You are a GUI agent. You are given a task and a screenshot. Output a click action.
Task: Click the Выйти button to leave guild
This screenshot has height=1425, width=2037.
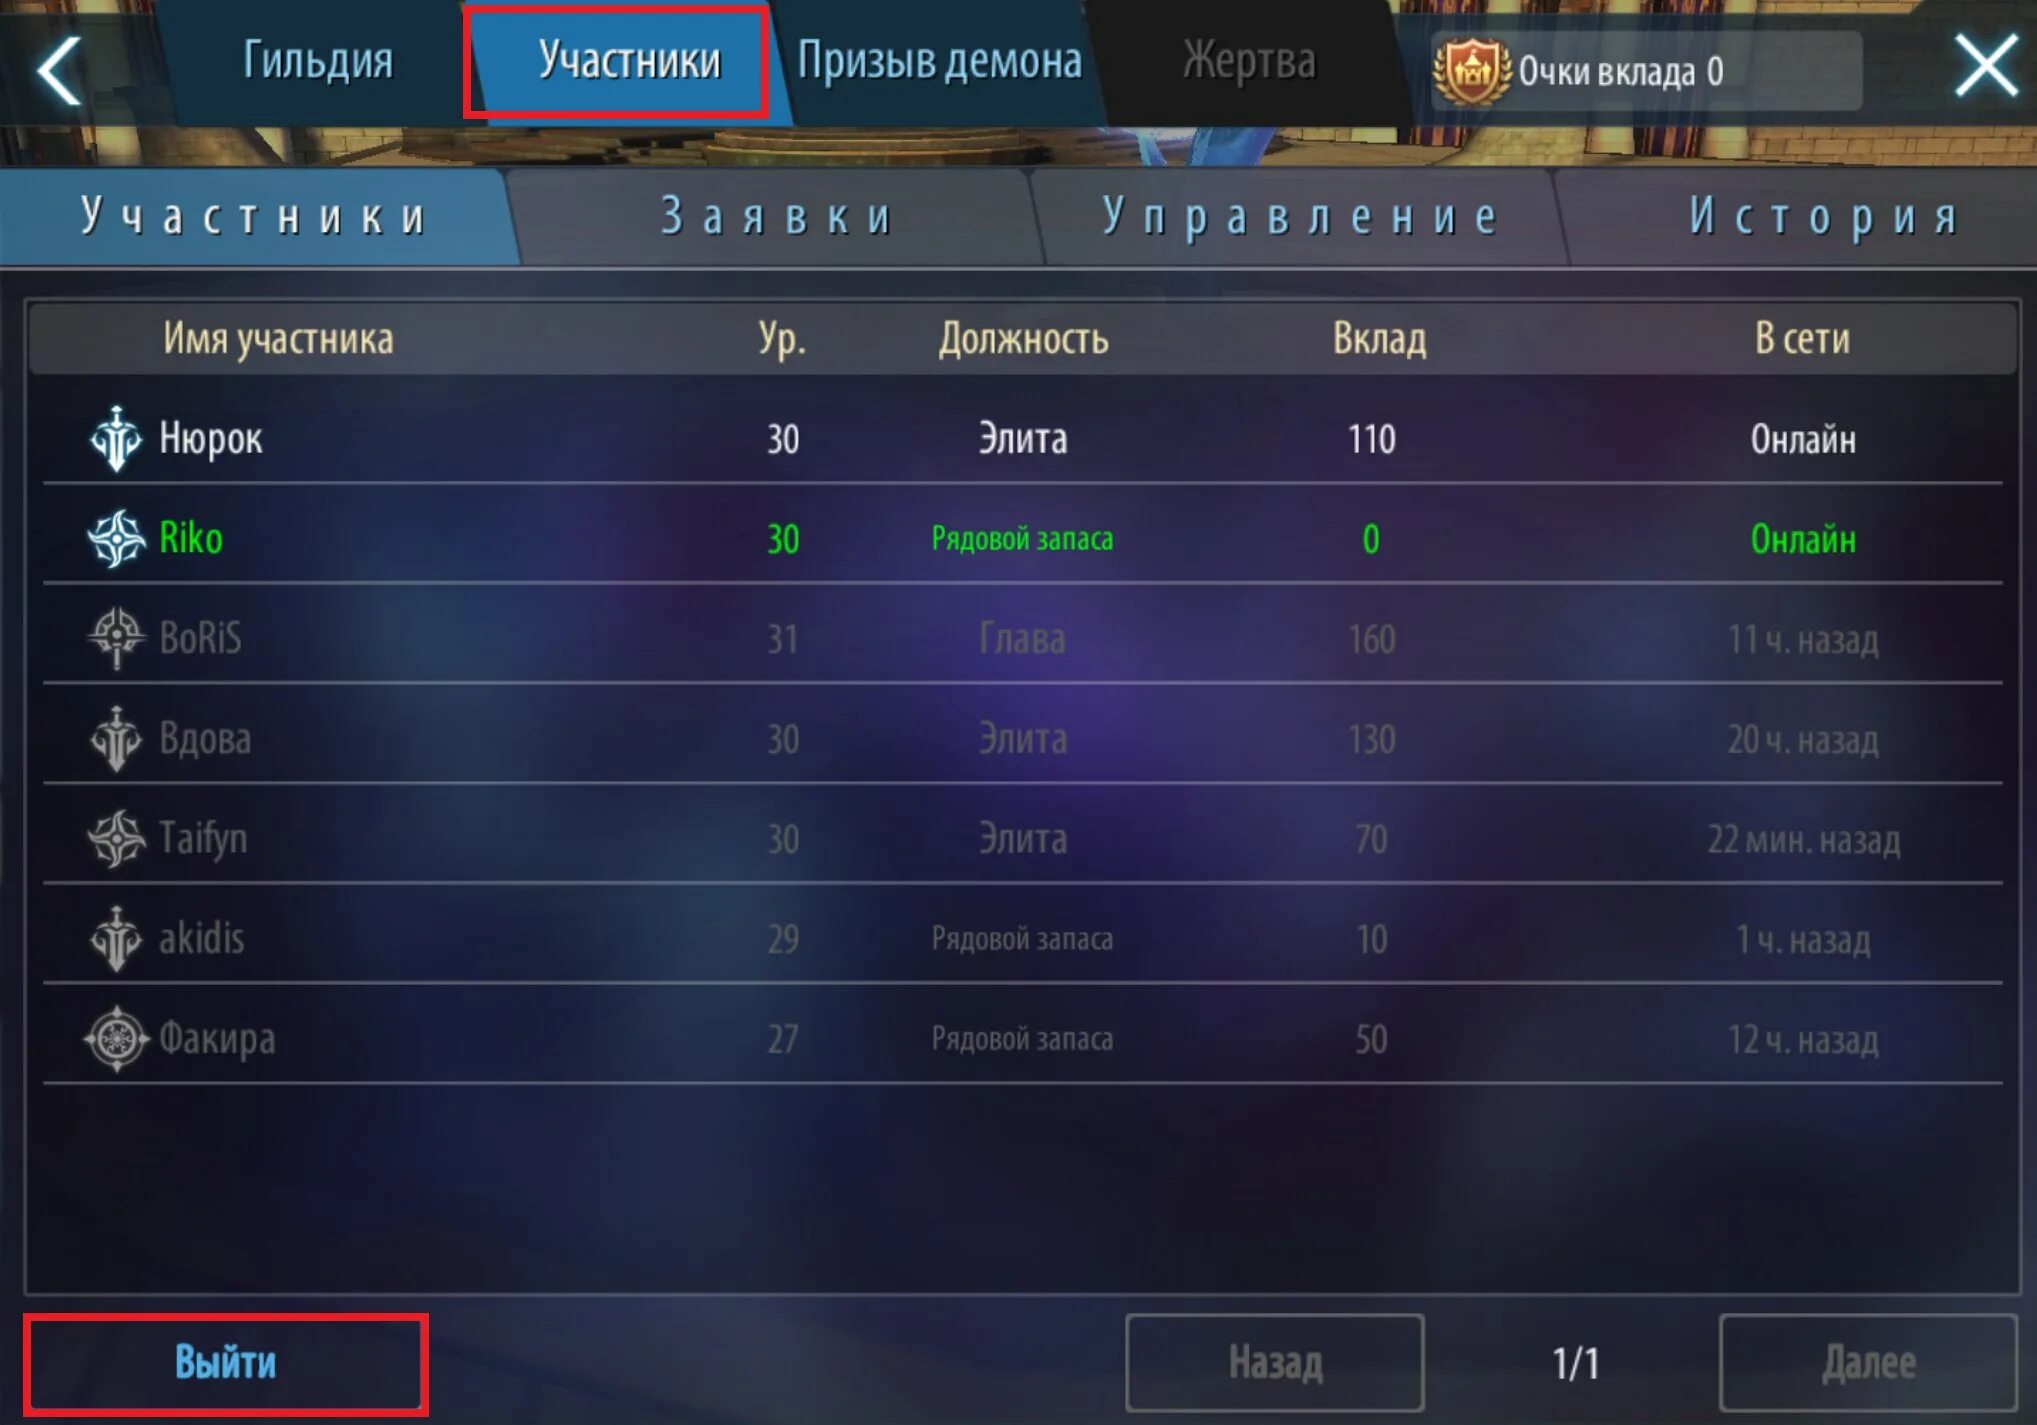(225, 1363)
